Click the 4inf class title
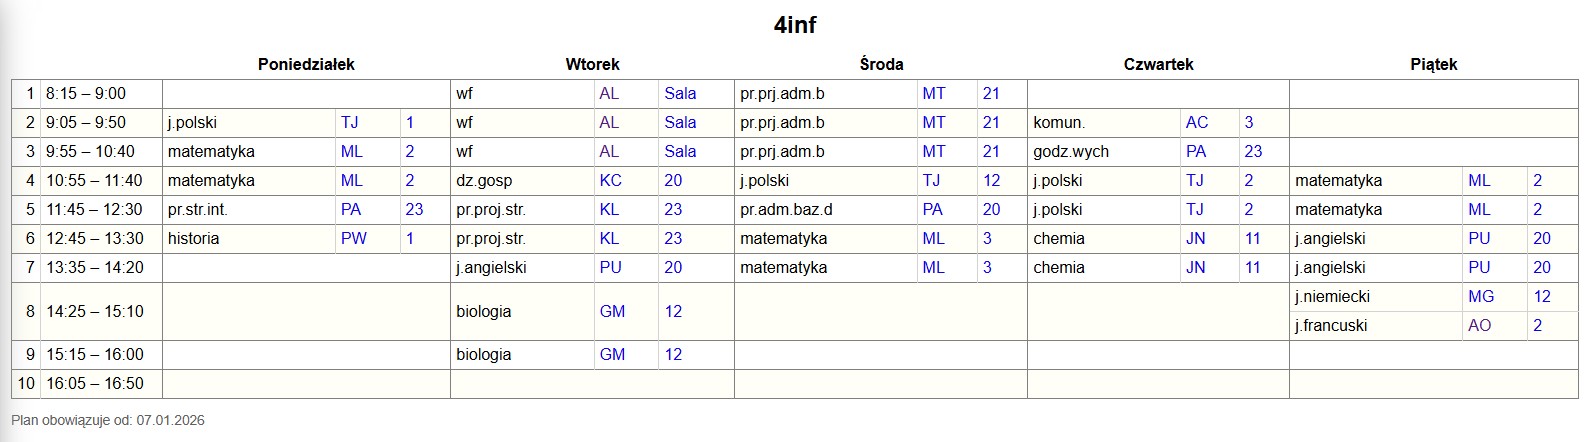 point(795,25)
